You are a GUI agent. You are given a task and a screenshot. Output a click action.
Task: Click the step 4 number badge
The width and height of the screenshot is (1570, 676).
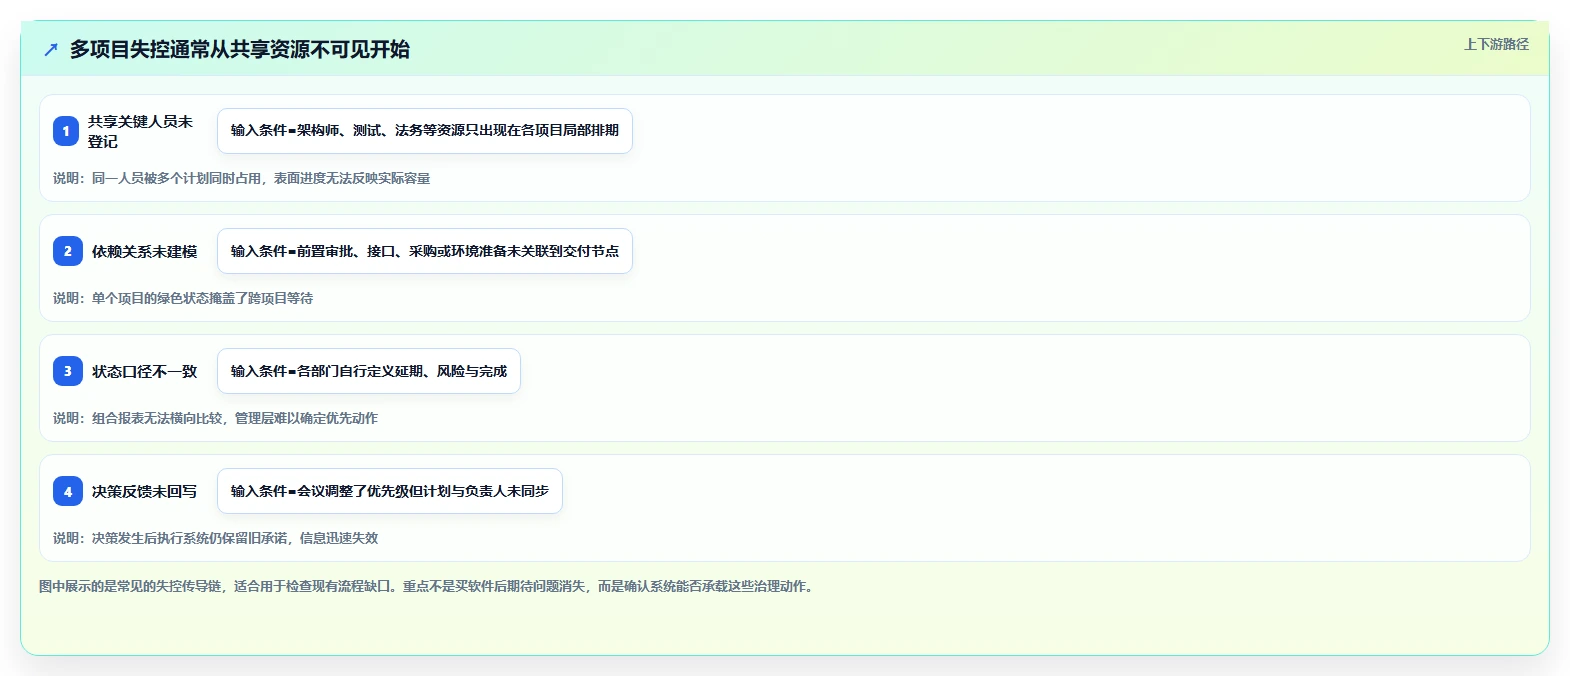pos(67,491)
